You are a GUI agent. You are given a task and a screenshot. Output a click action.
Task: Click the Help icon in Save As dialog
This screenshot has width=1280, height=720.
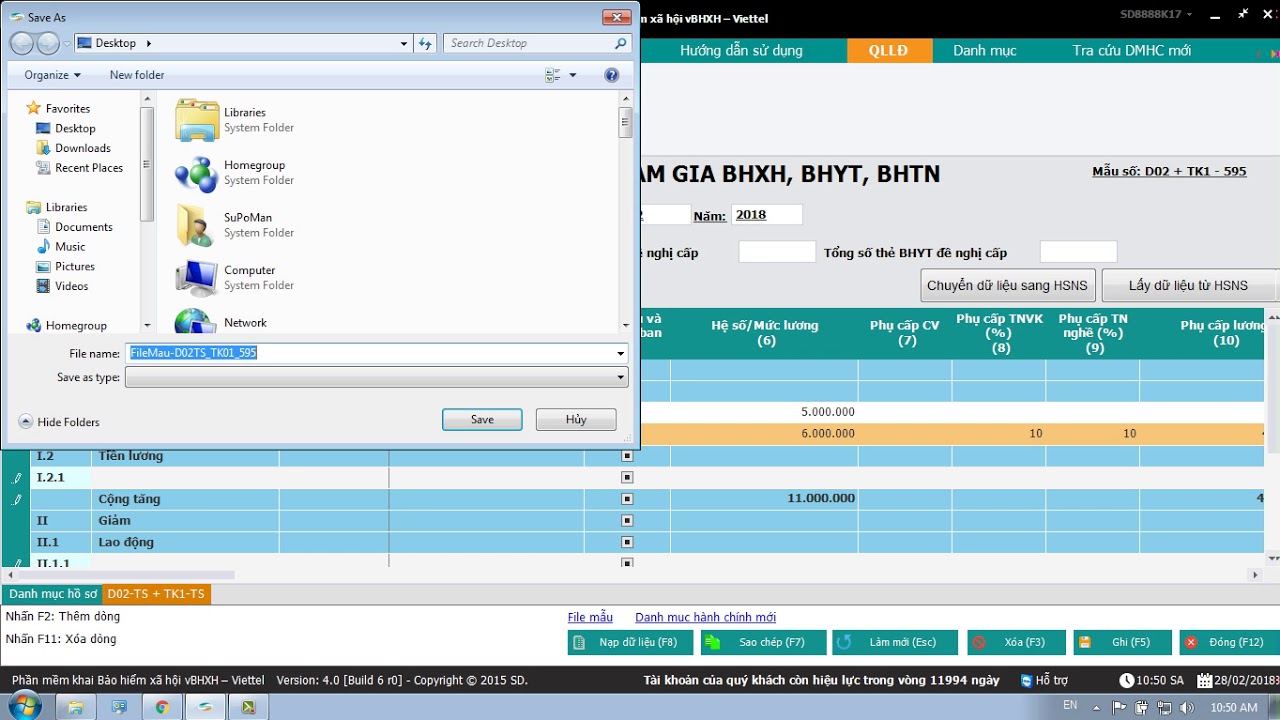pos(612,75)
